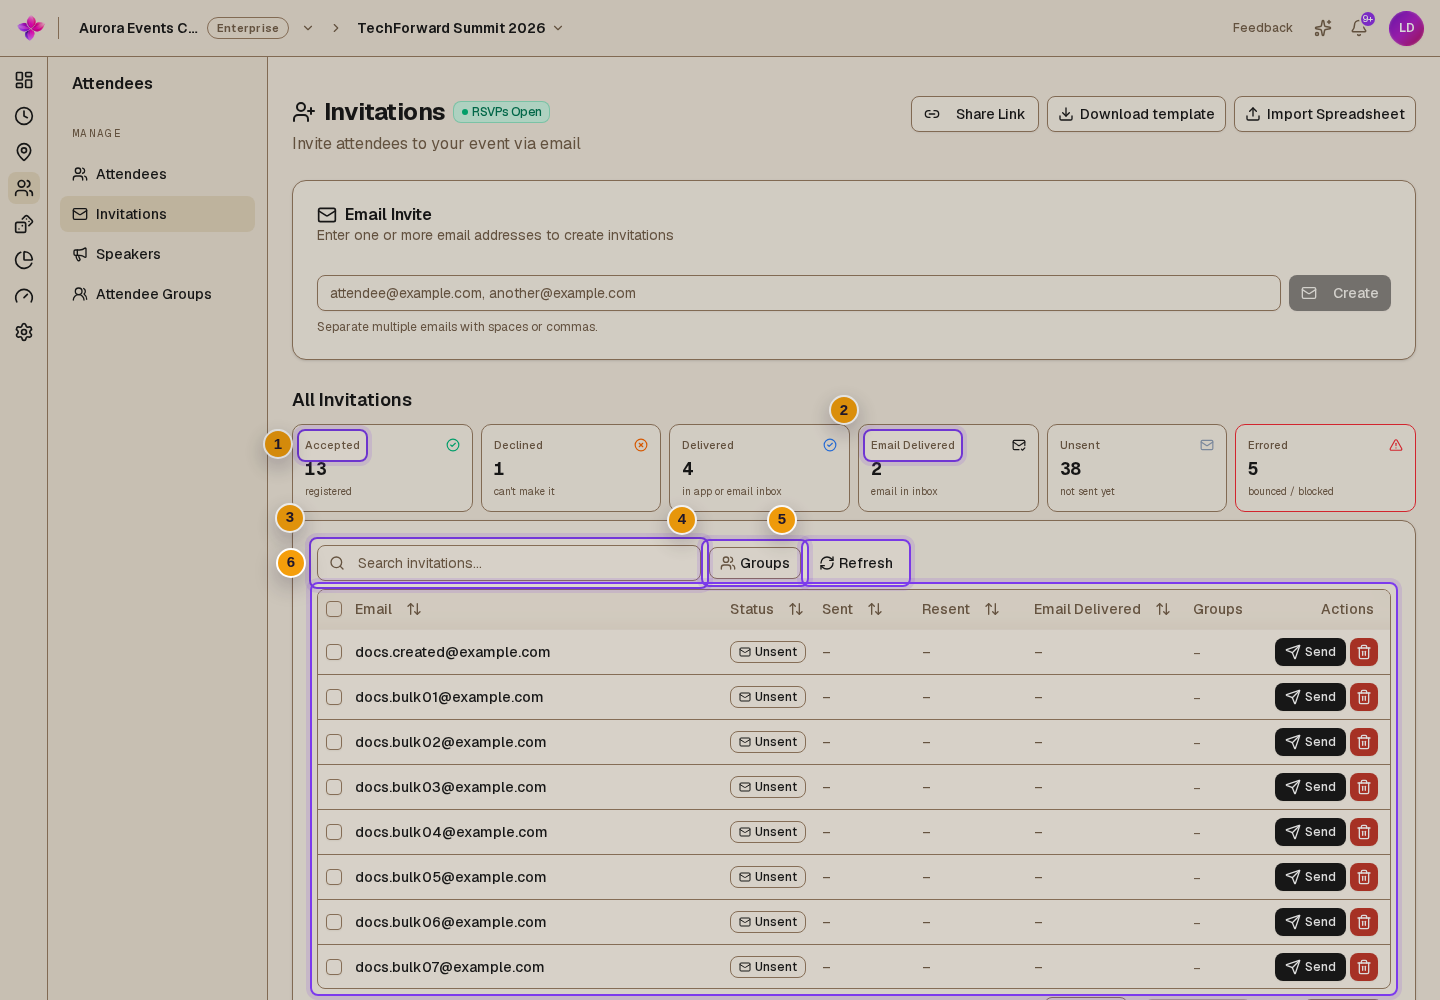Open the Groups filter
Viewport: 1440px width, 1000px height.
(x=755, y=563)
